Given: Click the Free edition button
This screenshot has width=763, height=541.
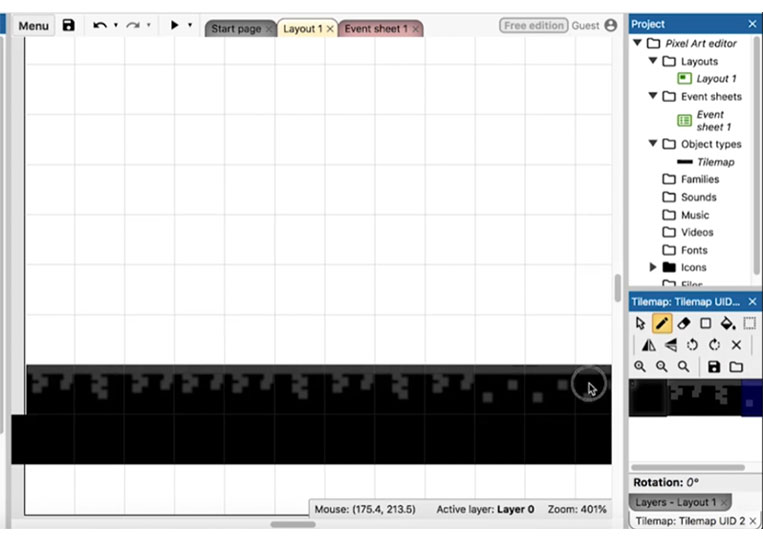Looking at the screenshot, I should coord(533,25).
